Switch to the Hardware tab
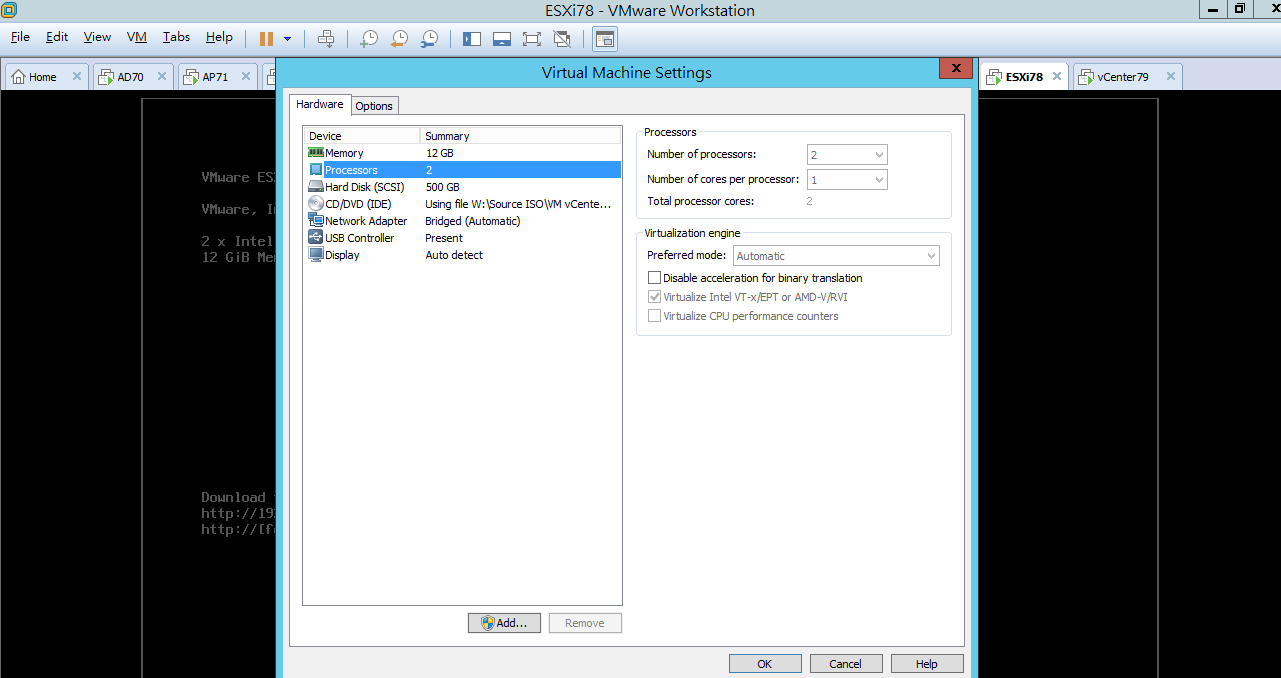This screenshot has width=1281, height=678. click(320, 104)
